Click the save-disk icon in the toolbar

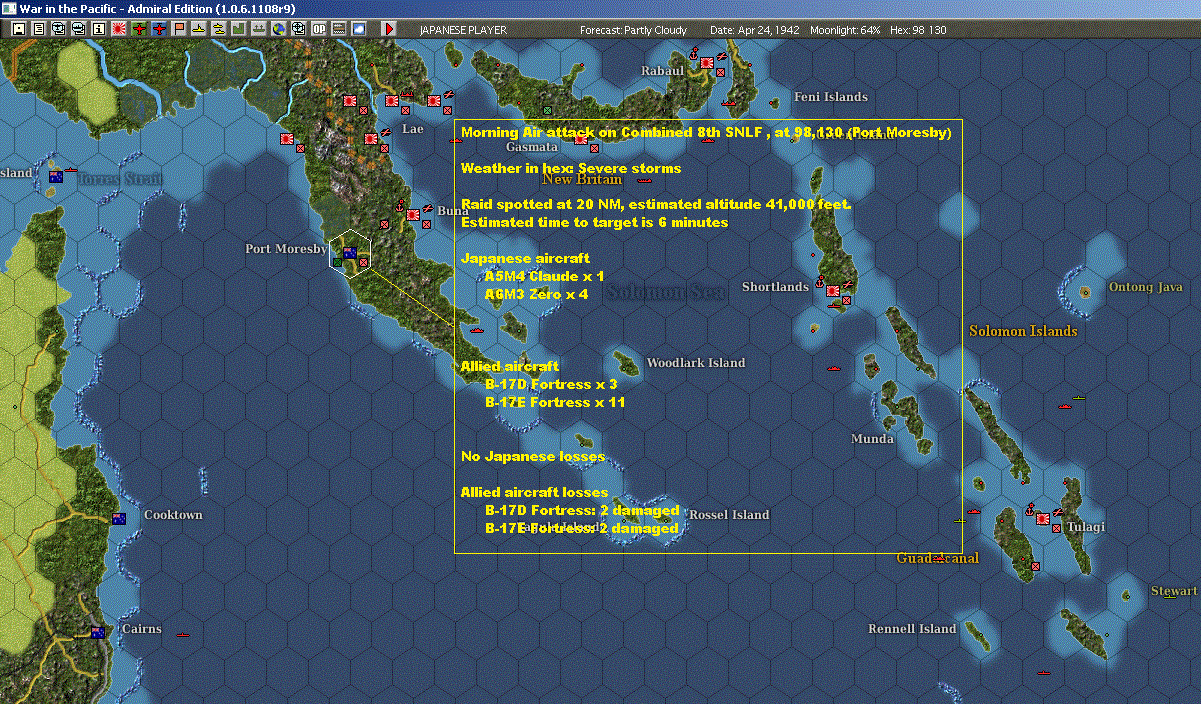point(19,29)
